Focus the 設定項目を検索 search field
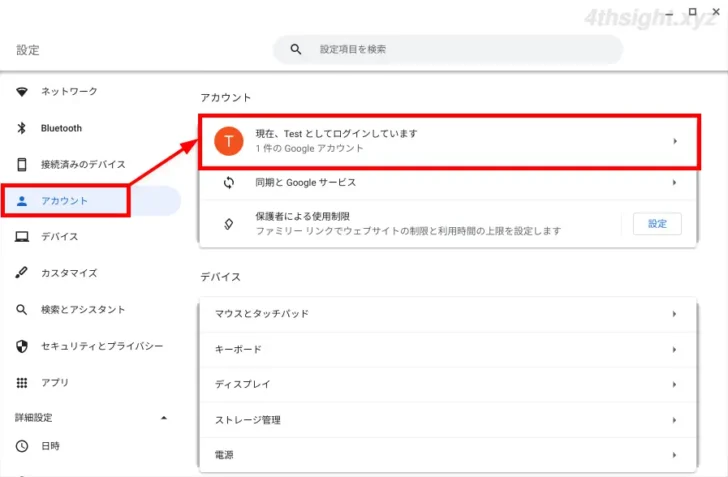This screenshot has width=728, height=477. [448, 49]
